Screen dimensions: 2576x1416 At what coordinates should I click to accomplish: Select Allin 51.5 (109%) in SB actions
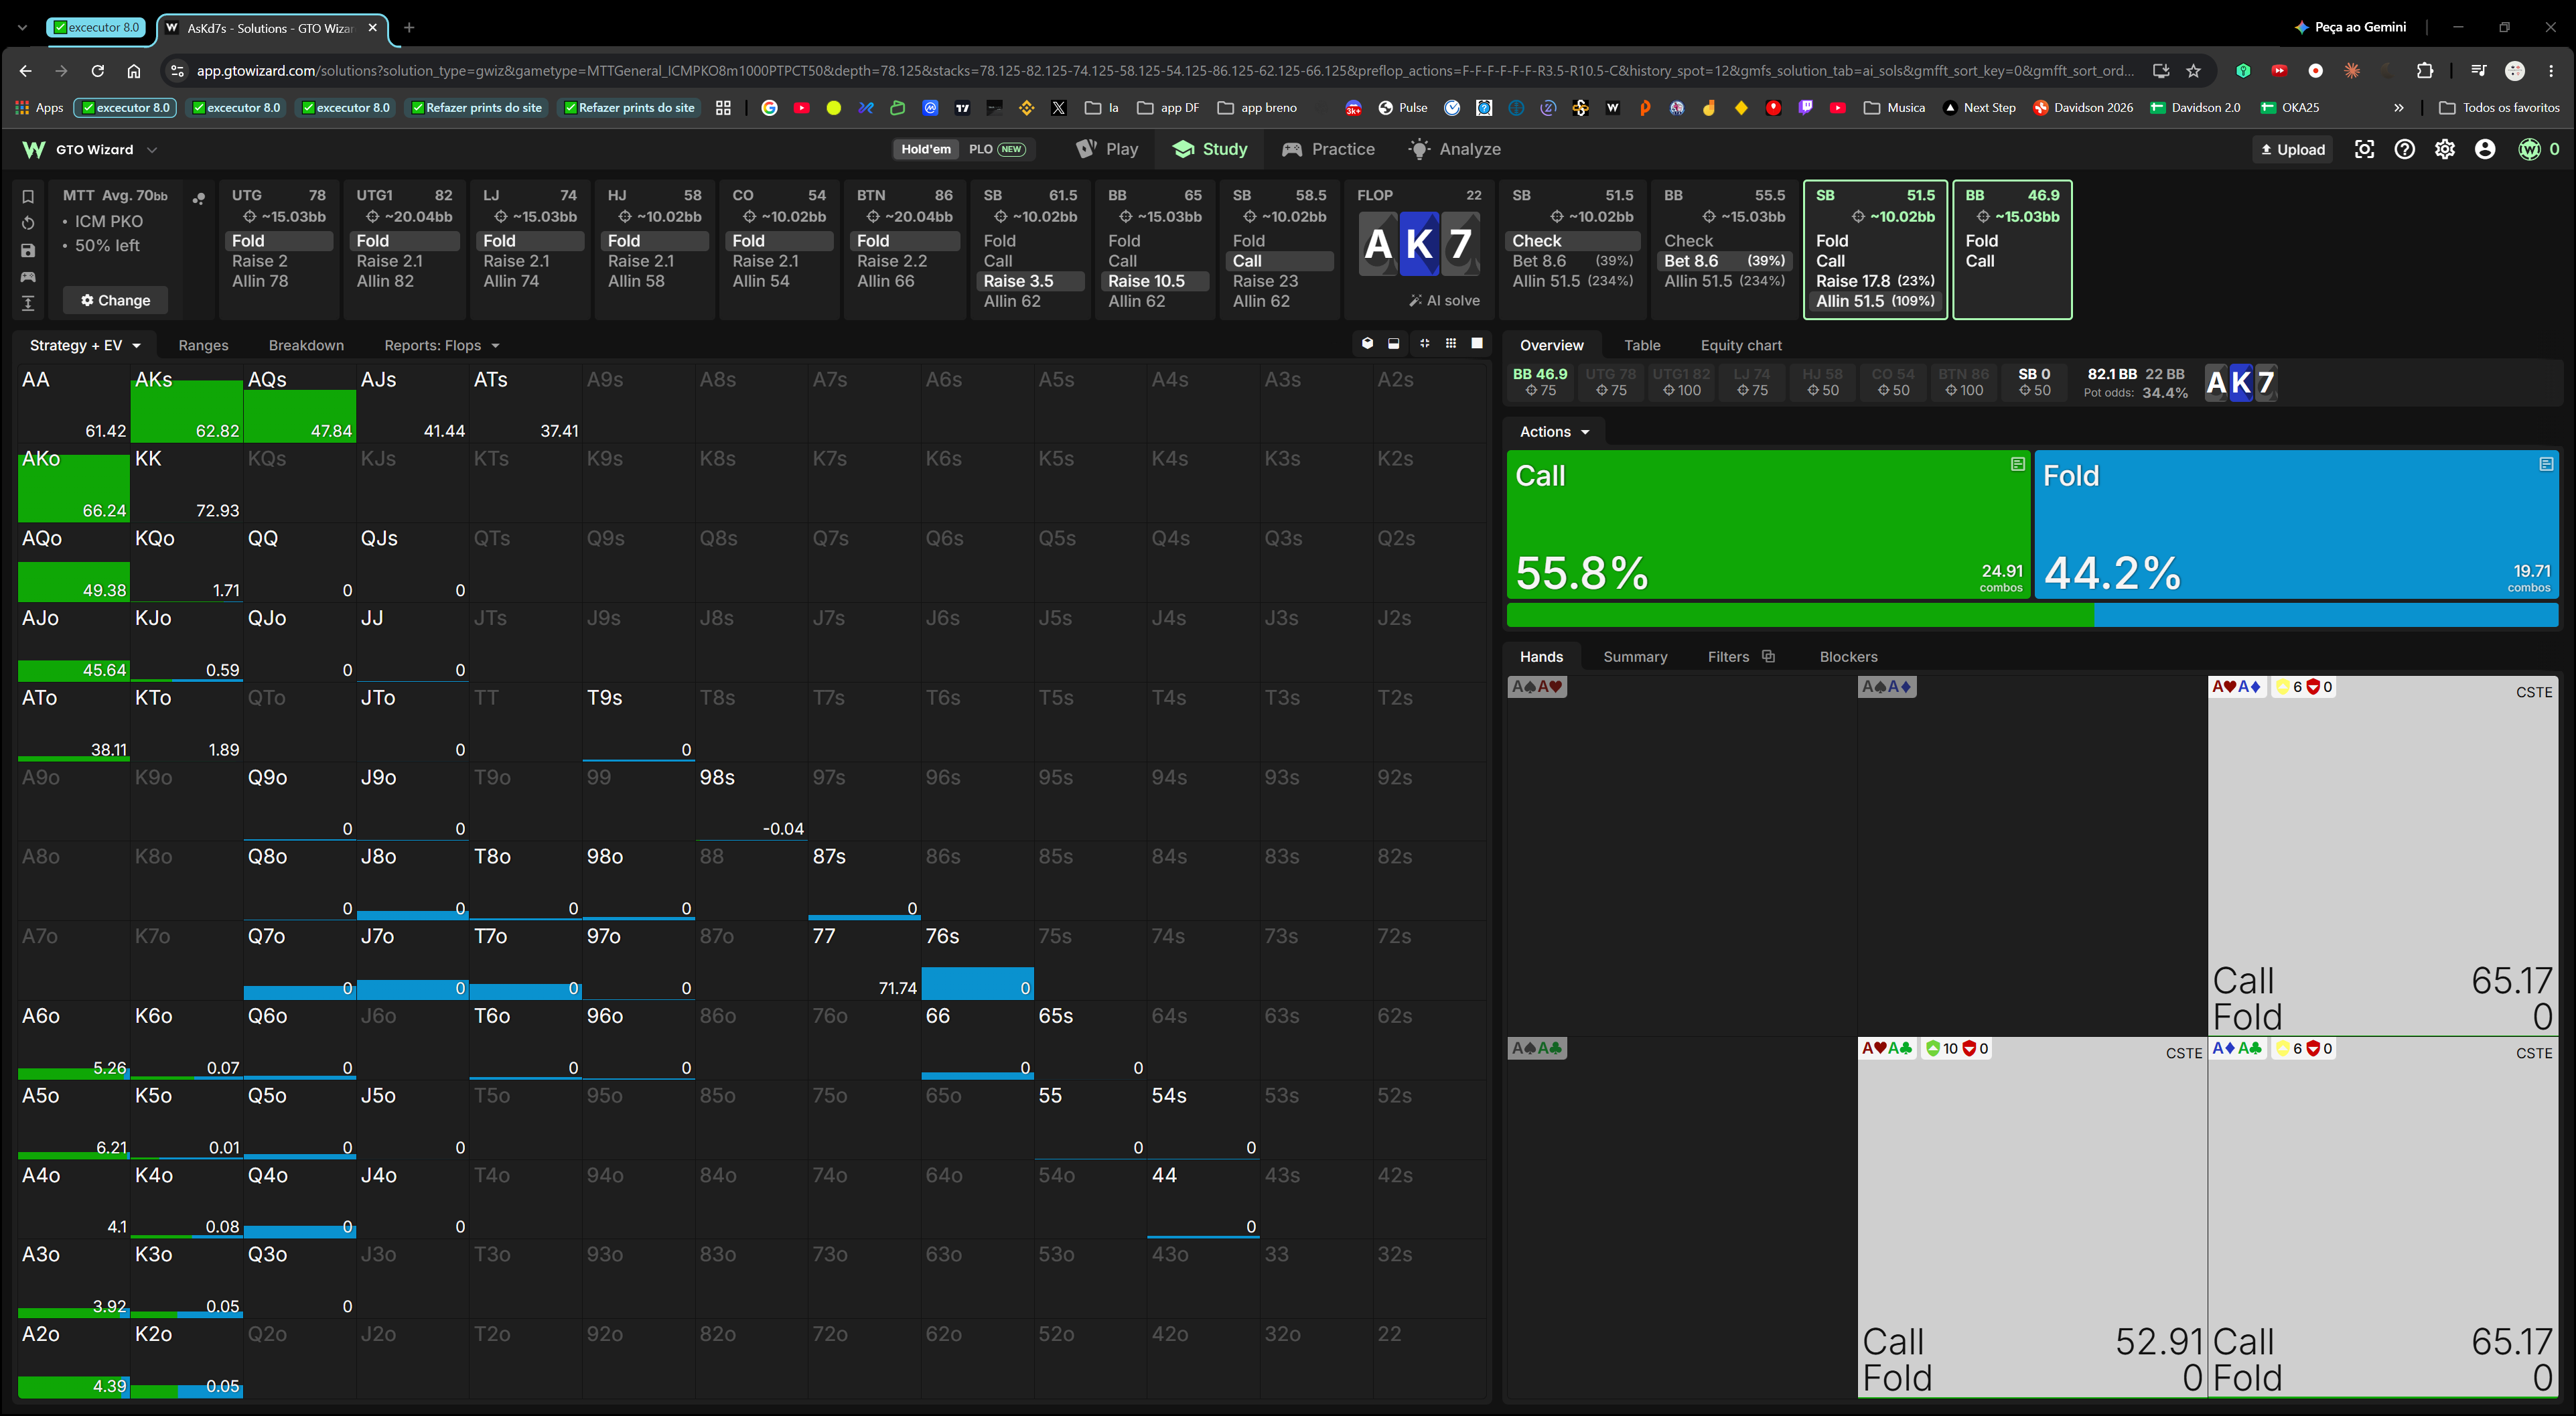click(x=1875, y=301)
